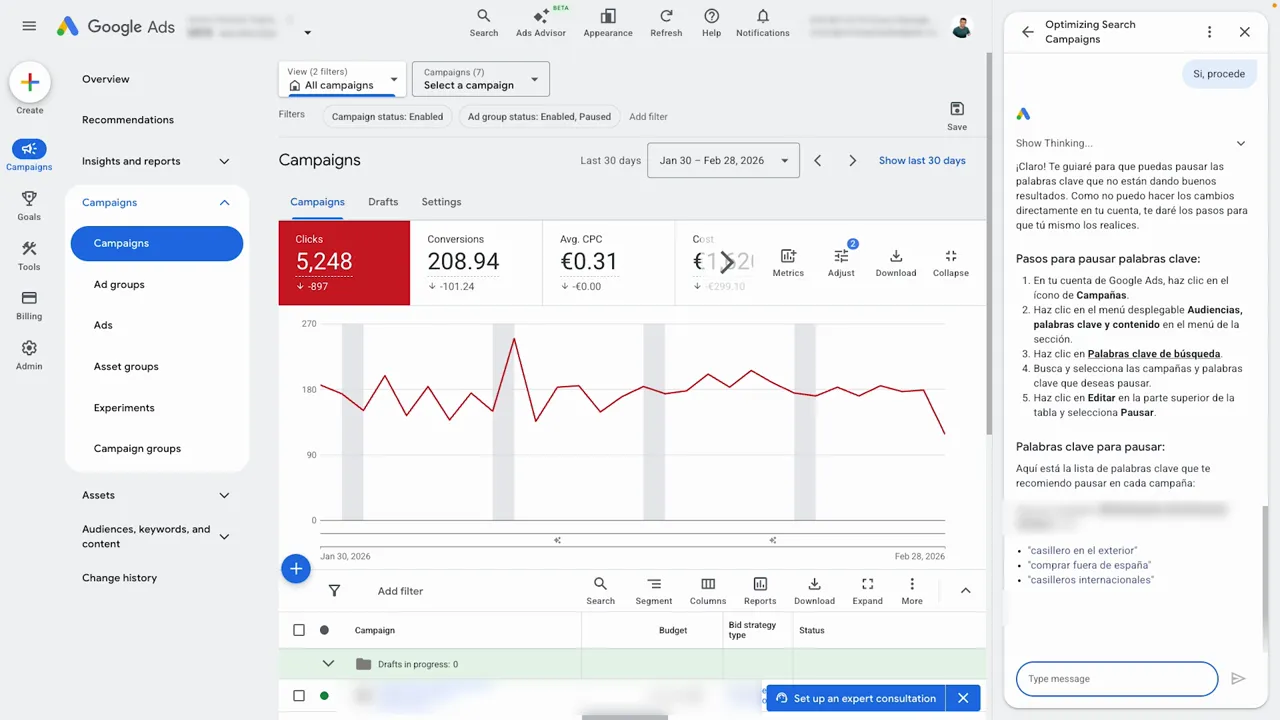
Task: Collapse the chart view
Action: tap(950, 263)
